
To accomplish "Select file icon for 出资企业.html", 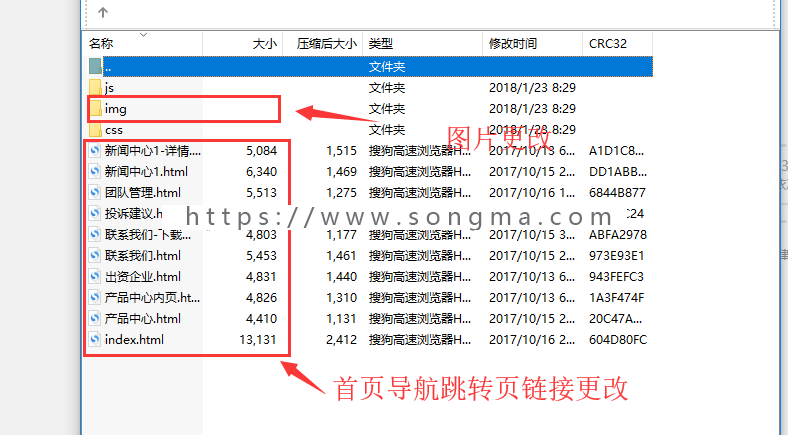I will coord(95,277).
